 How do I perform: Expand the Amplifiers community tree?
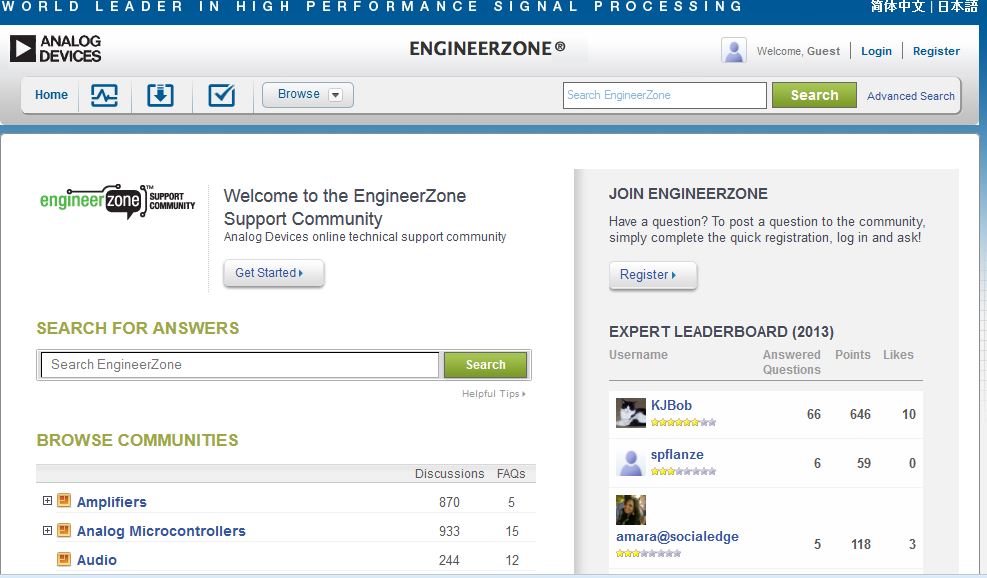click(47, 501)
